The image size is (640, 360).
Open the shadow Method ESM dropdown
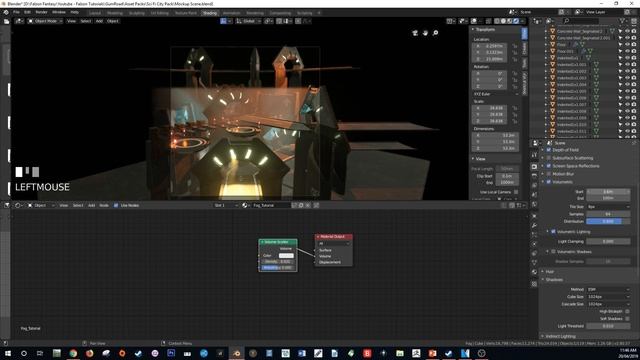pos(608,289)
